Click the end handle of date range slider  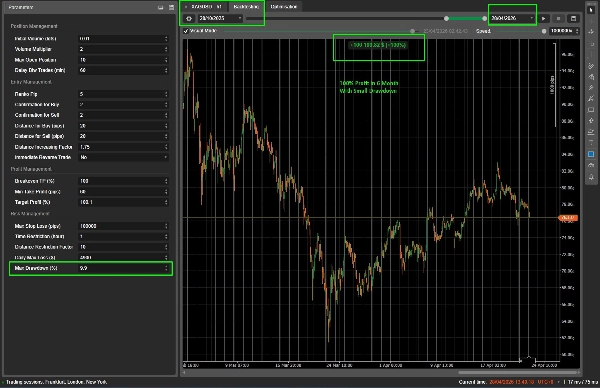tap(484, 18)
